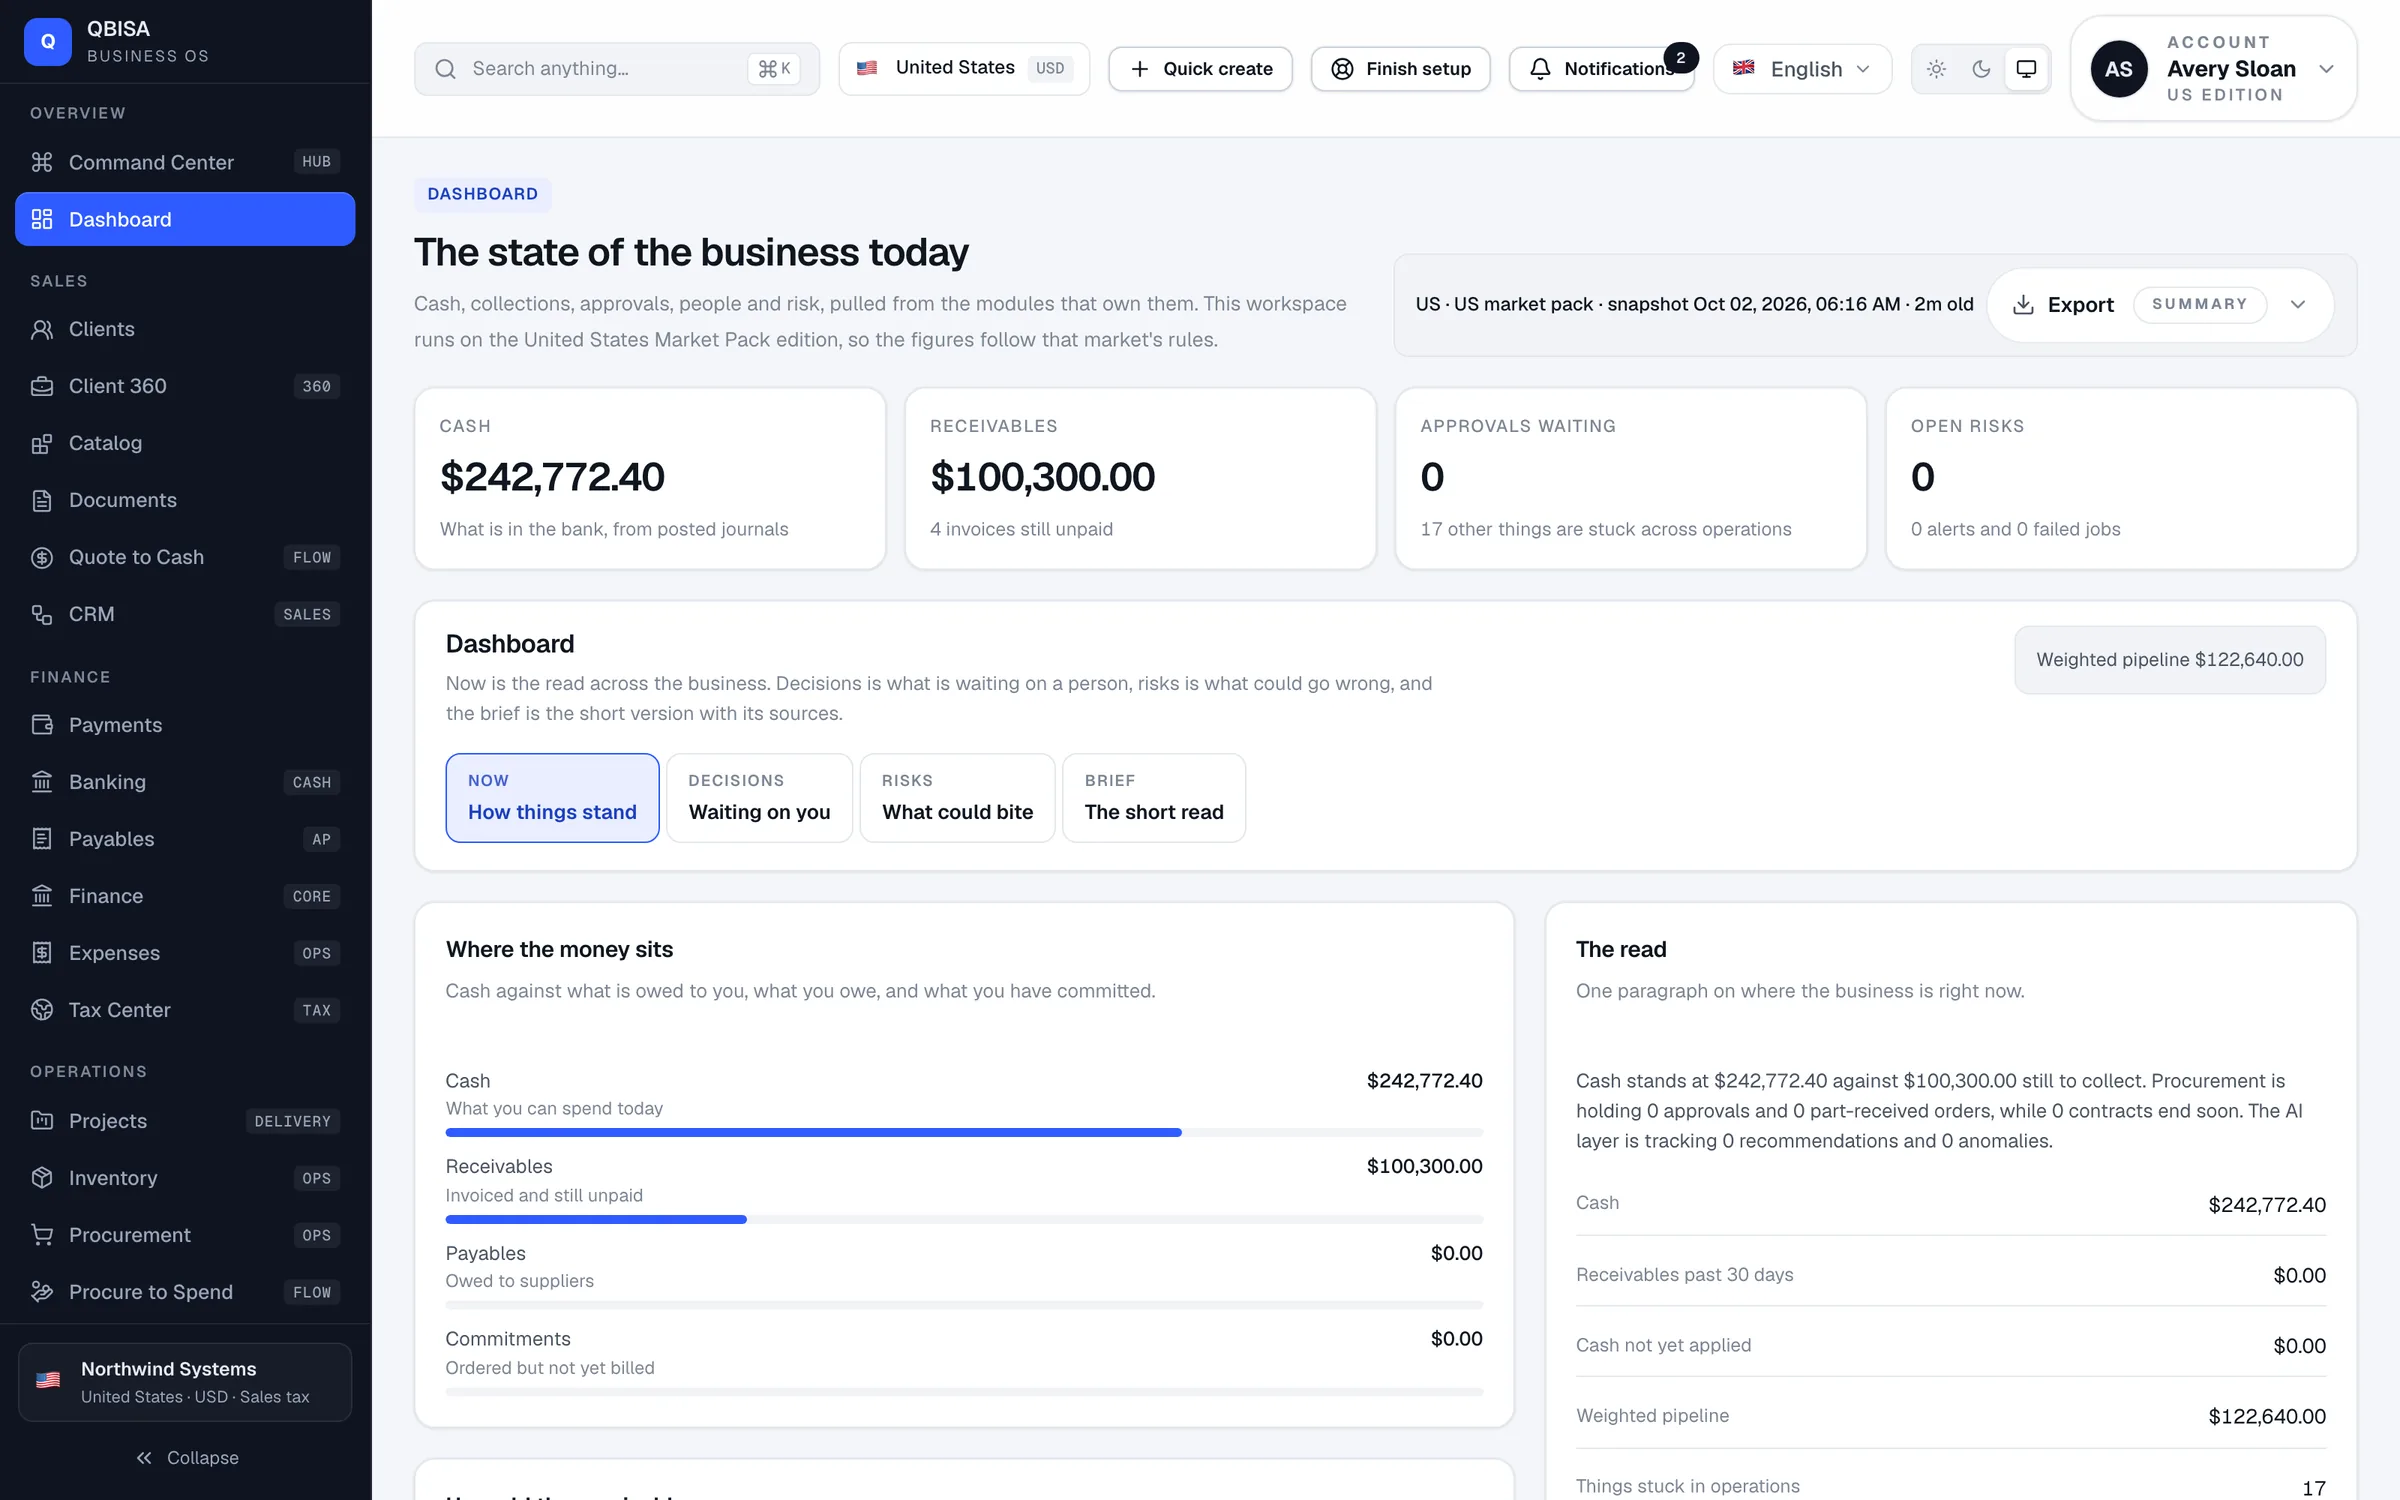
Task: Click the Finish setup button
Action: pos(1400,69)
